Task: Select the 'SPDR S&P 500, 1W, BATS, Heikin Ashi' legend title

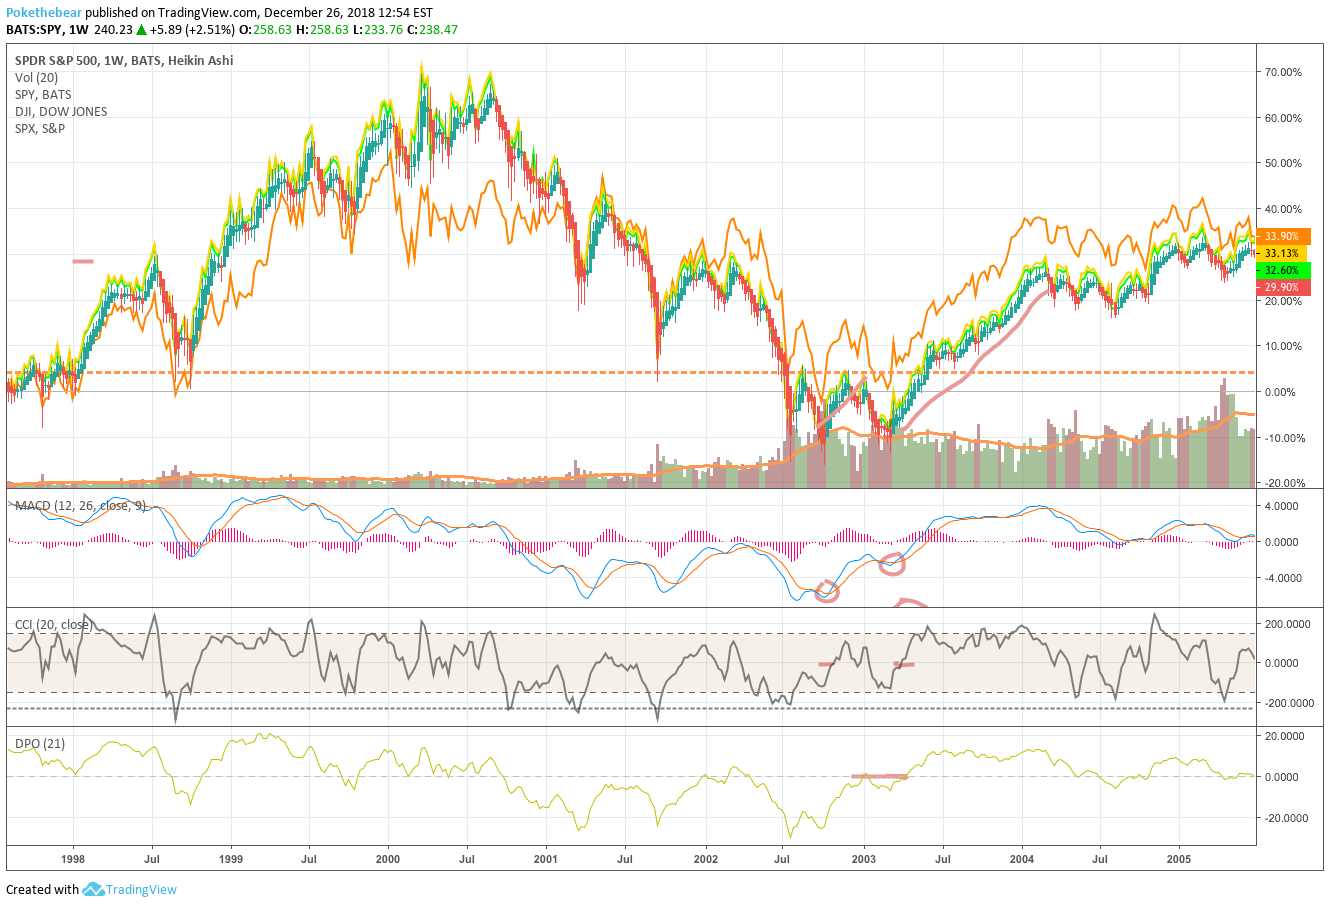Action: point(124,60)
